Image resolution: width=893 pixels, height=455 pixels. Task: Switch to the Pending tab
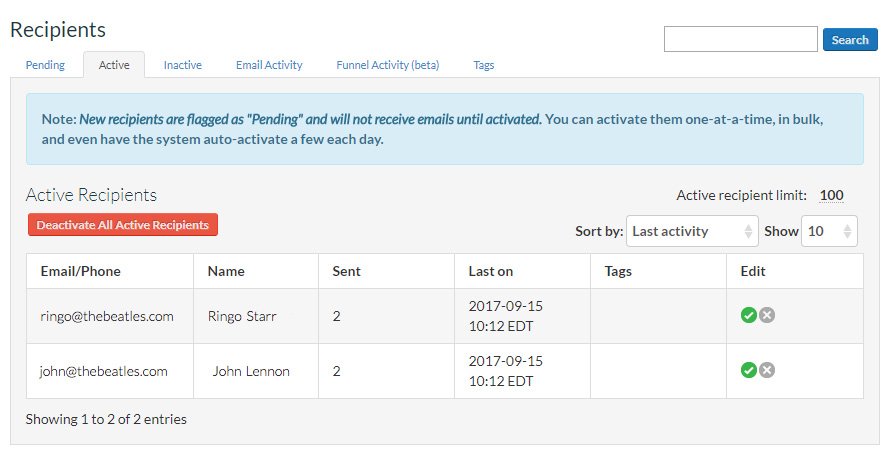pos(45,65)
